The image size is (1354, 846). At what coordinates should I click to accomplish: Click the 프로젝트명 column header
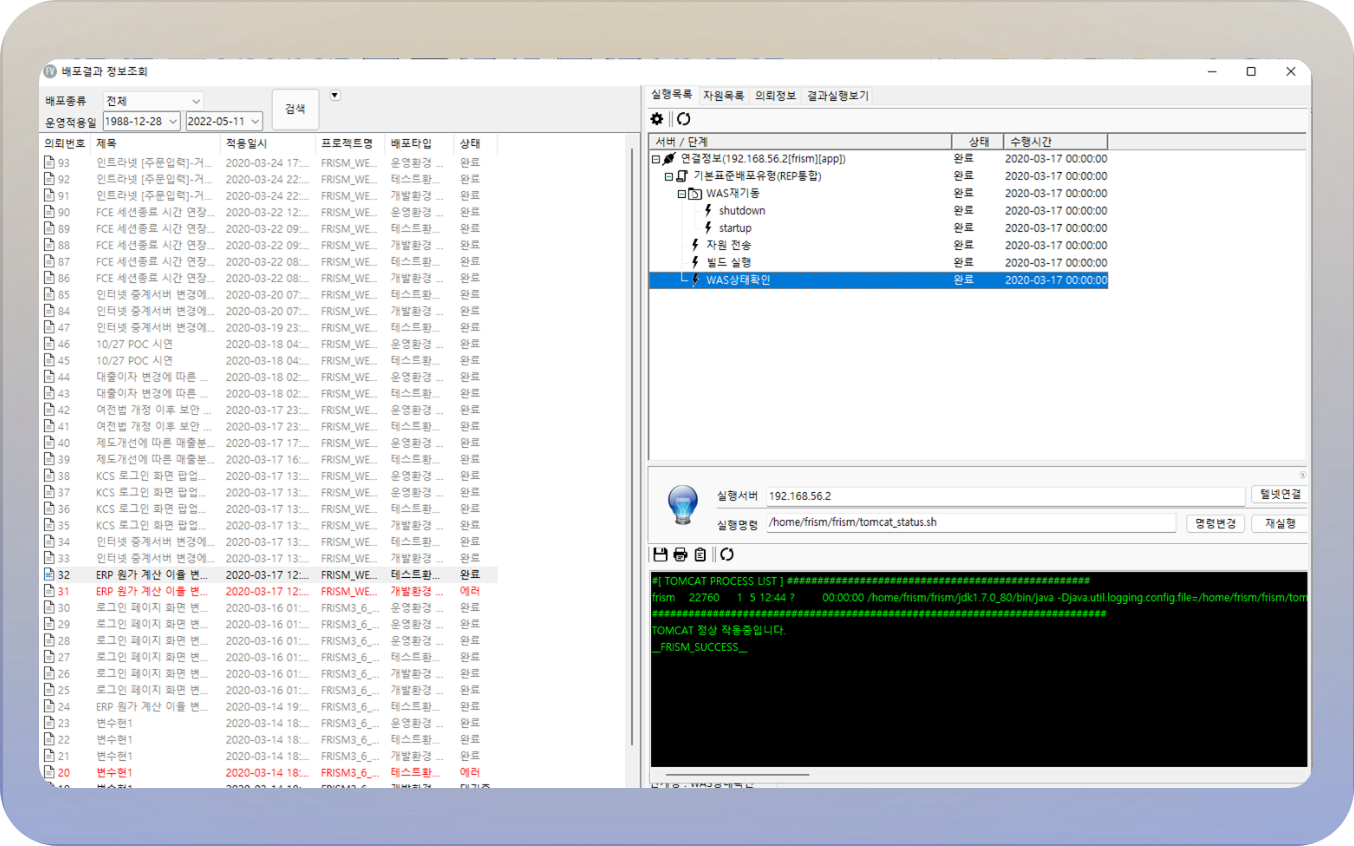pyautogui.click(x=350, y=143)
